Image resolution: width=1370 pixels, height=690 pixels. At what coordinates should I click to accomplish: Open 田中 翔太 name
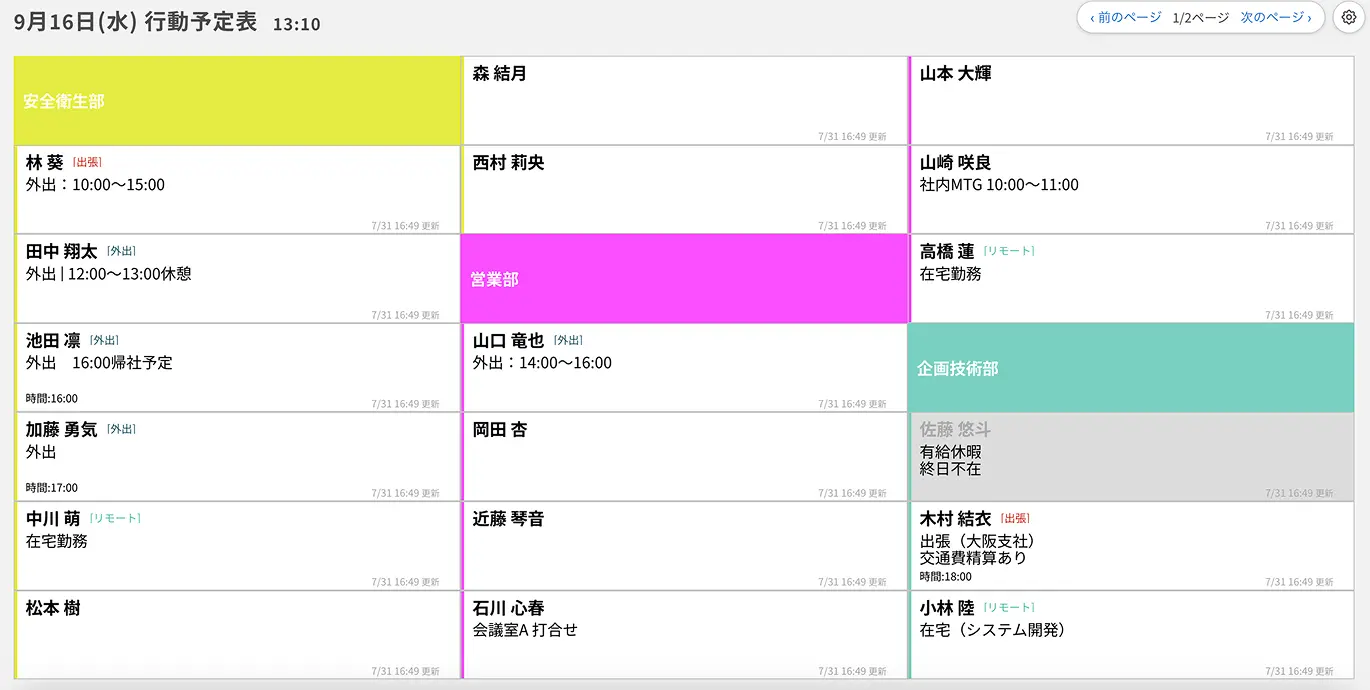pyautogui.click(x=61, y=252)
